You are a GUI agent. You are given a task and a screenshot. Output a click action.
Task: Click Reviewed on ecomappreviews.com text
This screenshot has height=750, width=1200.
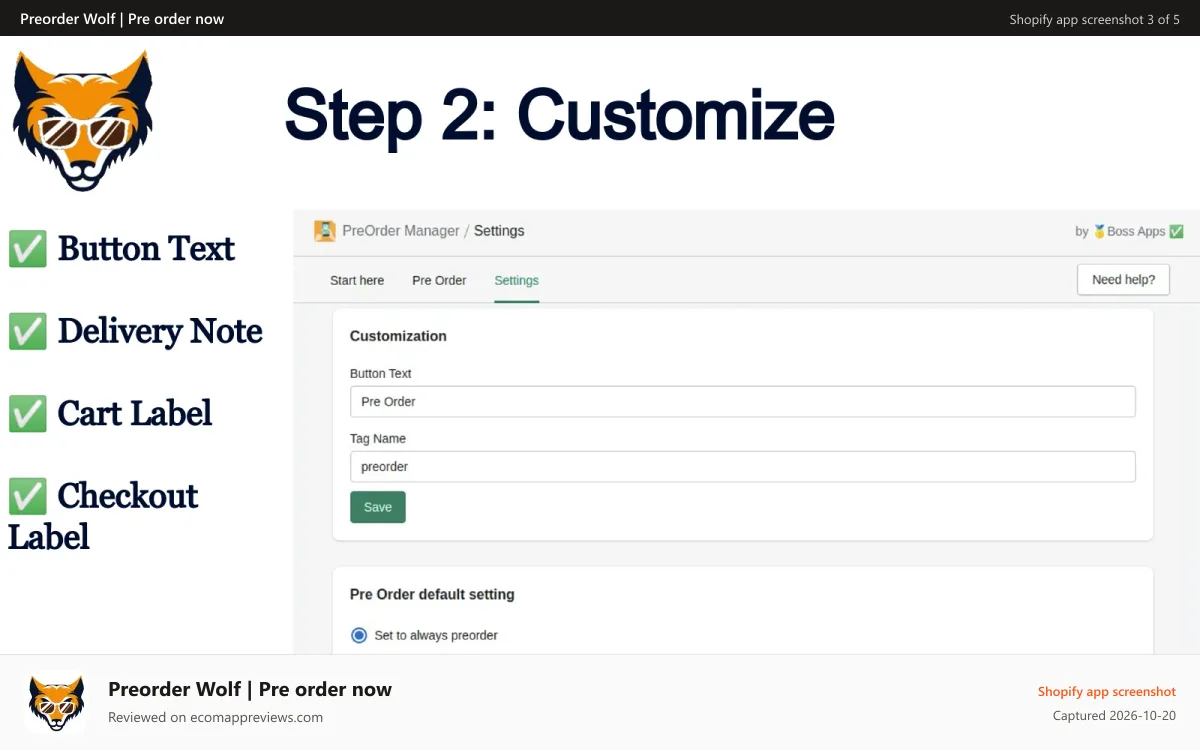[x=215, y=717]
